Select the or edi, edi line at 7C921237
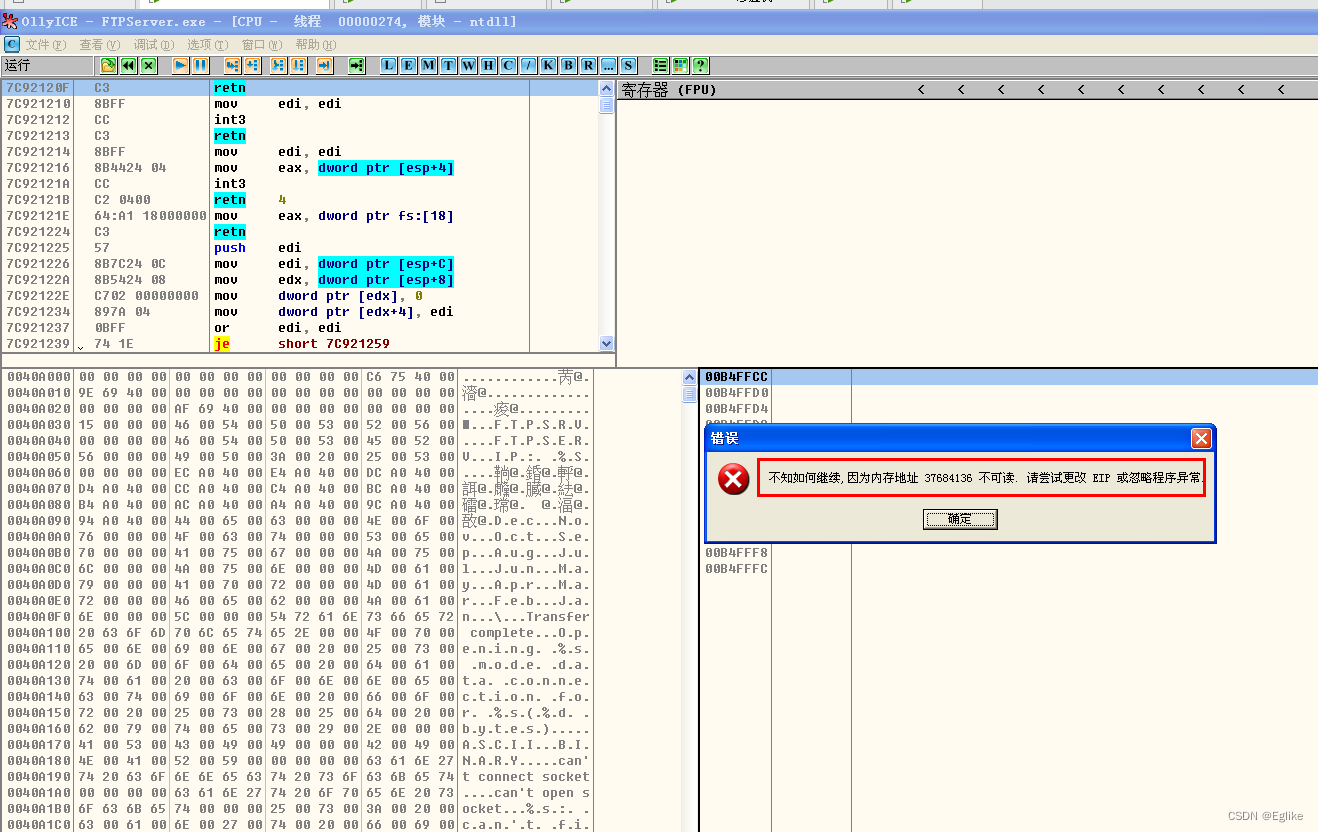Image resolution: width=1318 pixels, height=832 pixels. [x=299, y=328]
